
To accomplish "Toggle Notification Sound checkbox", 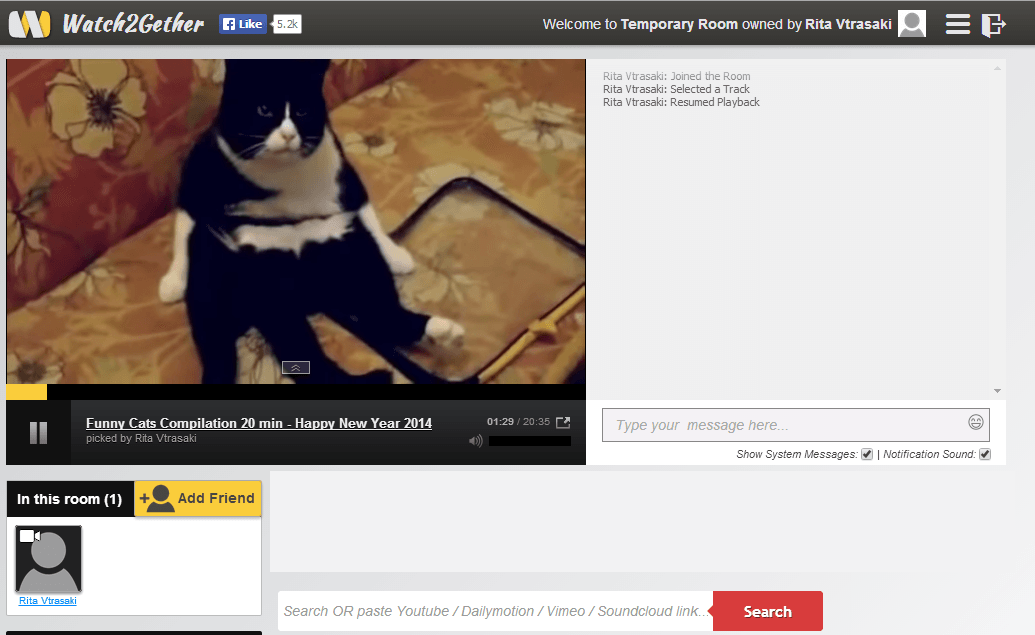I will tap(985, 454).
